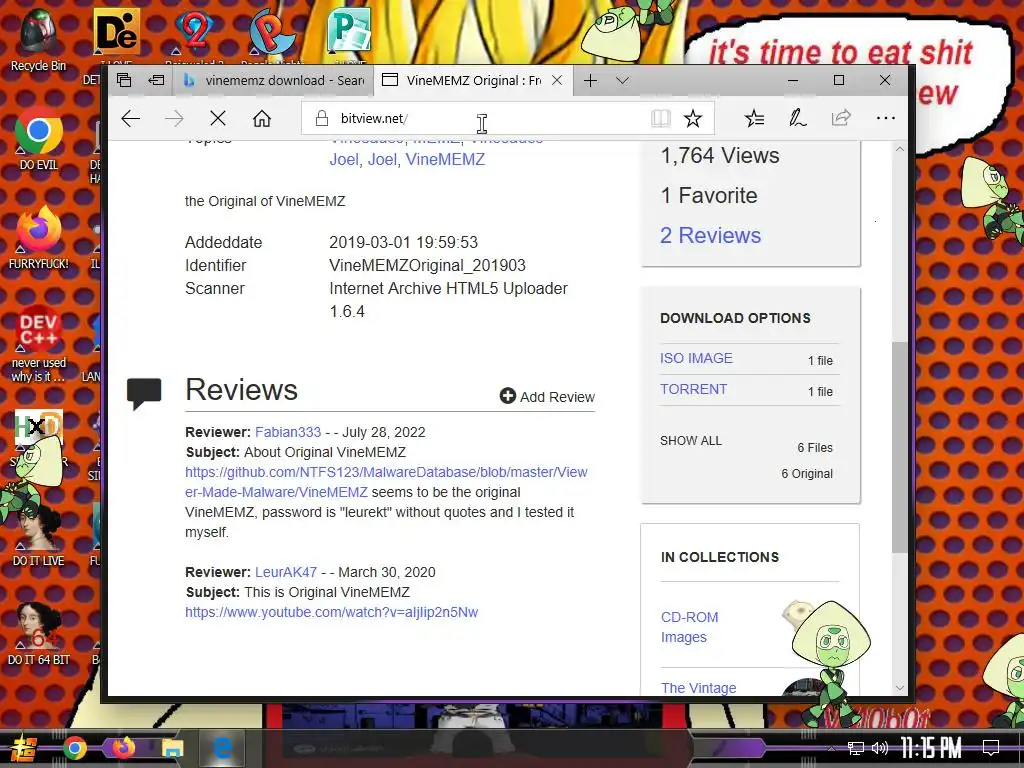Screen dimensions: 1024x768
Task: Open File Explorer from the taskbar
Action: tap(172, 749)
